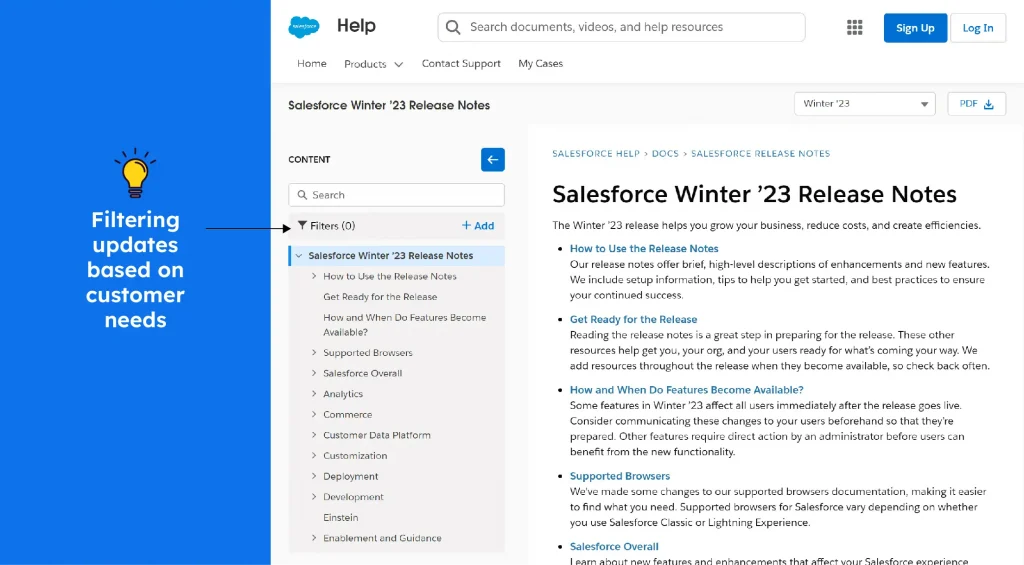The width and height of the screenshot is (1024, 565).
Task: Open the app launcher grid icon
Action: (854, 27)
